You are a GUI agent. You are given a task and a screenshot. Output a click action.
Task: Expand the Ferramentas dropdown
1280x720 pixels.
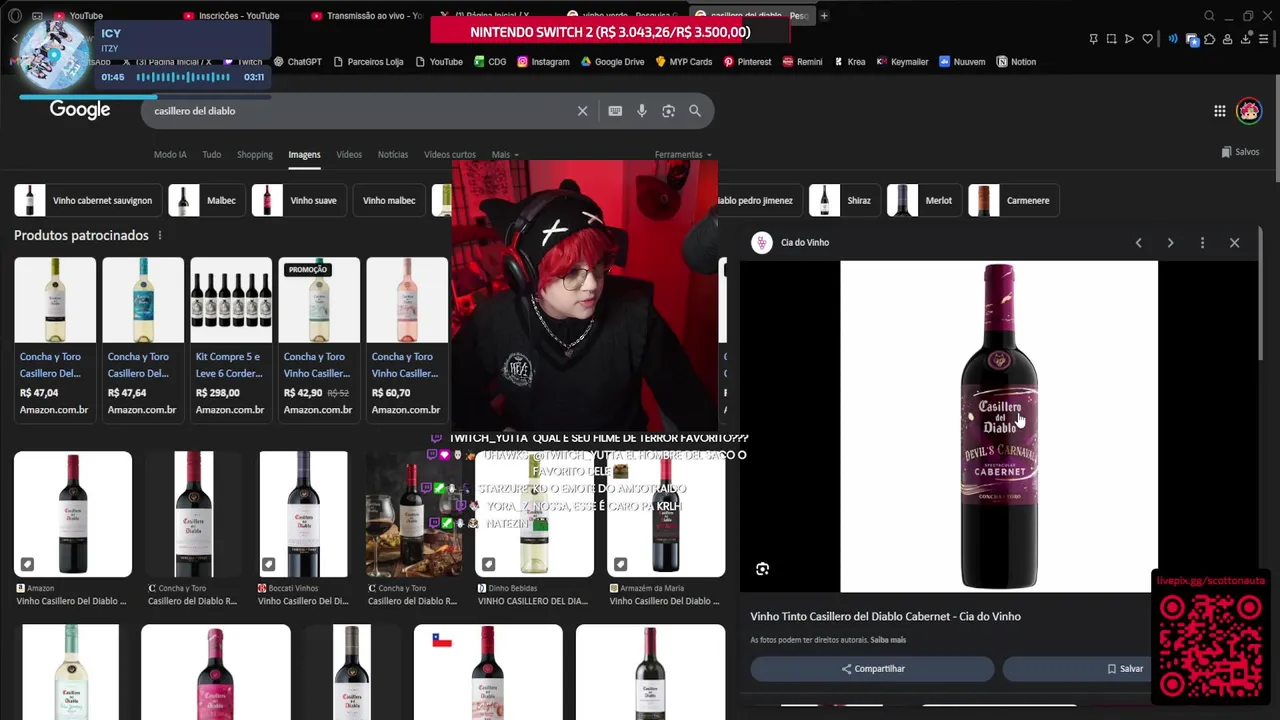pos(683,155)
